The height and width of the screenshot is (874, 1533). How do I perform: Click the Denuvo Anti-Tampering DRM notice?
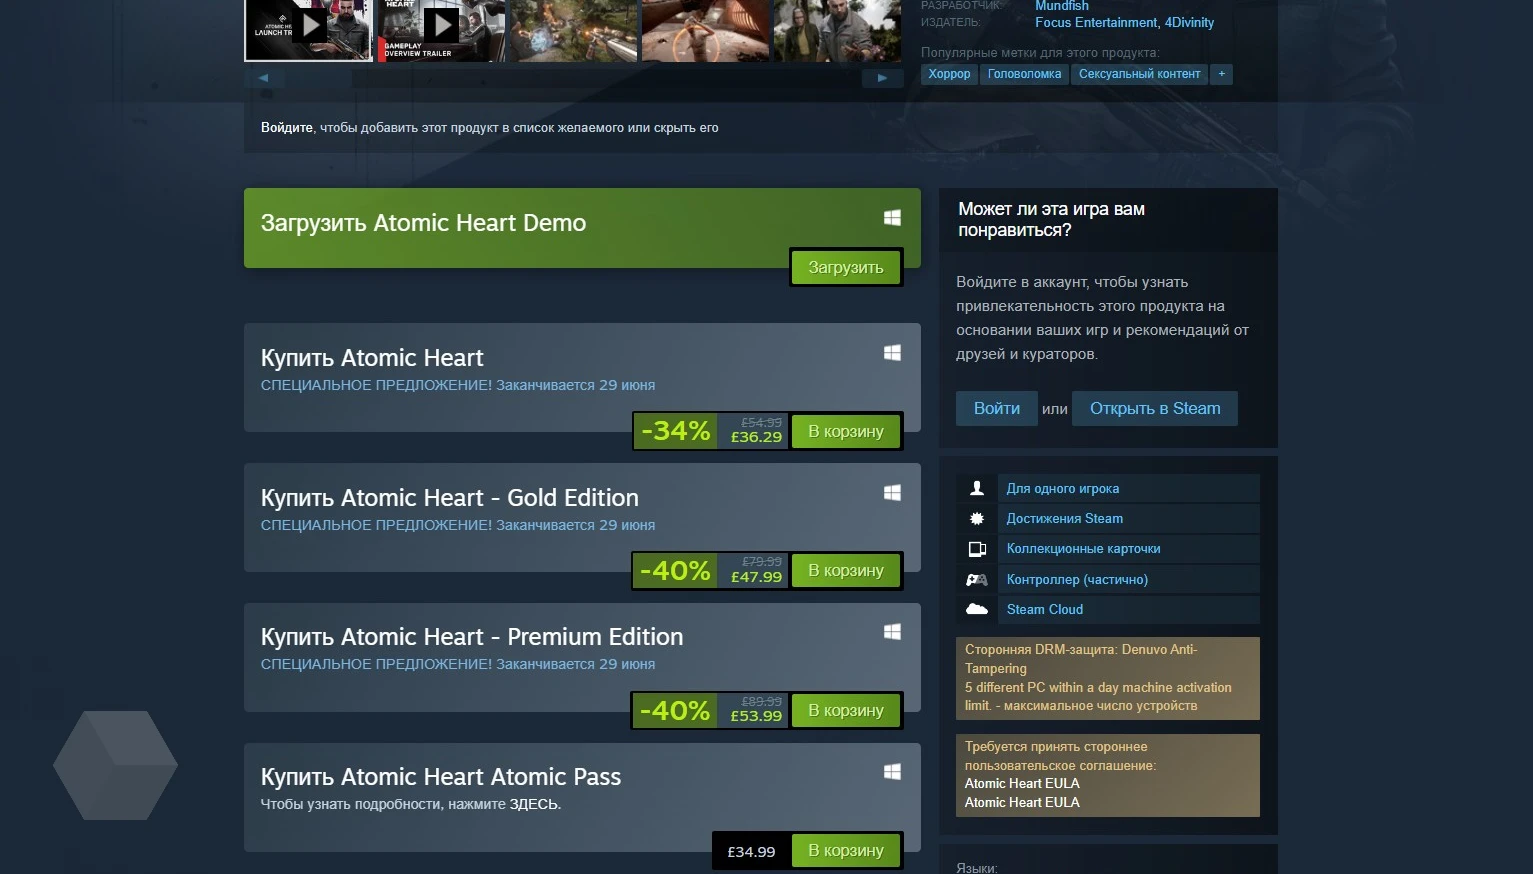pos(1108,678)
